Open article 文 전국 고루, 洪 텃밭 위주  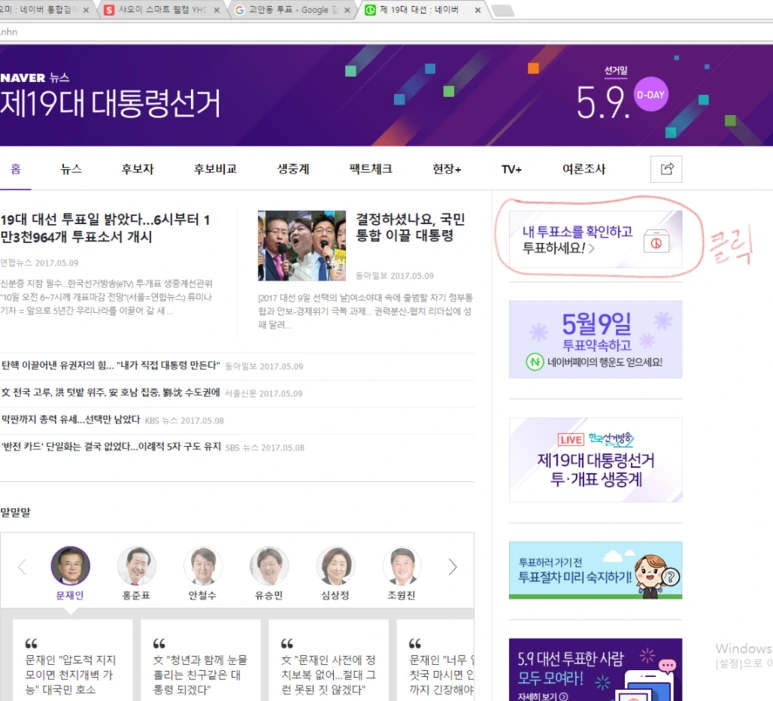(110, 392)
